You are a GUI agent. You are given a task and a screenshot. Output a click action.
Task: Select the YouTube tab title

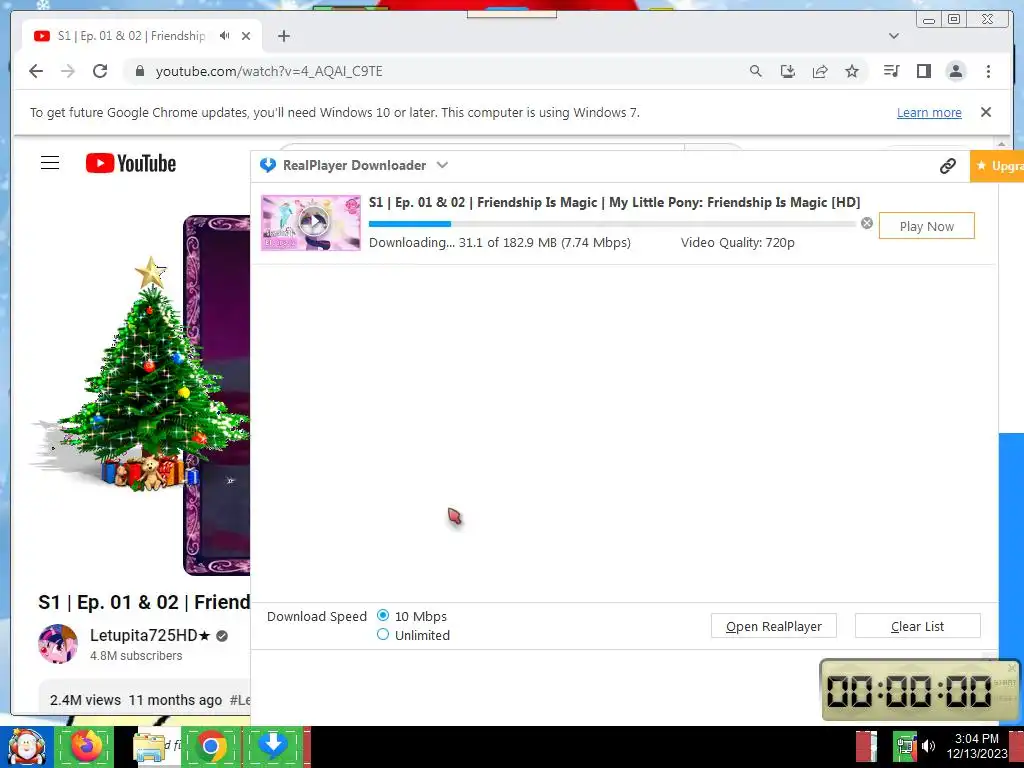point(131,36)
